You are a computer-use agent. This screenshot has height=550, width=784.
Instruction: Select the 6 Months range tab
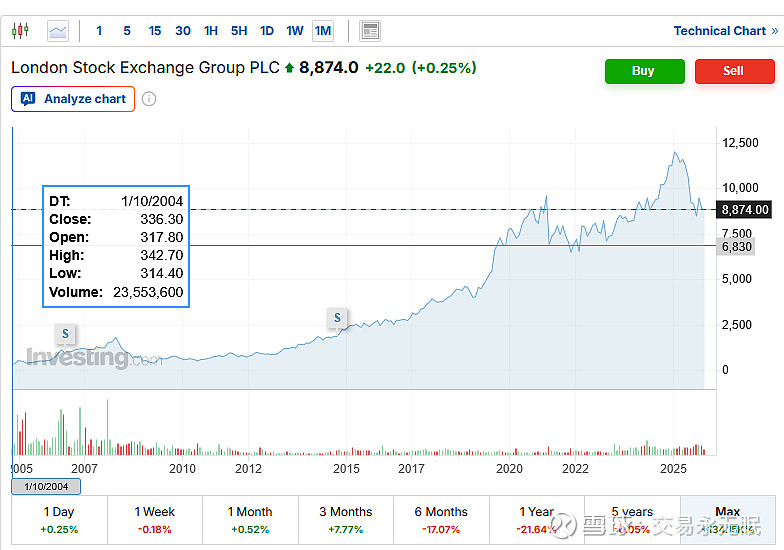click(442, 520)
